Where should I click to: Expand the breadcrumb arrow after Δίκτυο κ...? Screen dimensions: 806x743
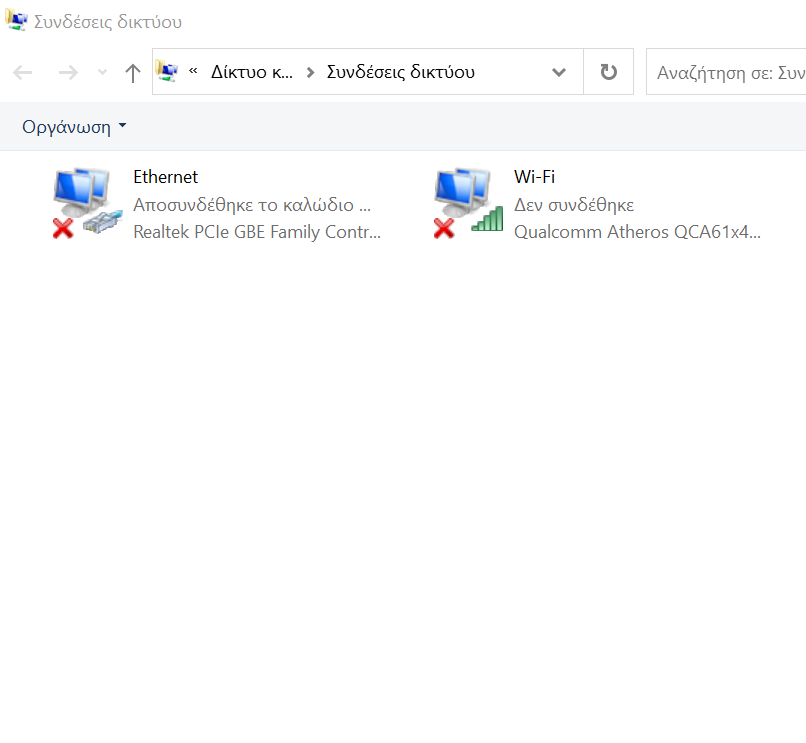click(310, 73)
